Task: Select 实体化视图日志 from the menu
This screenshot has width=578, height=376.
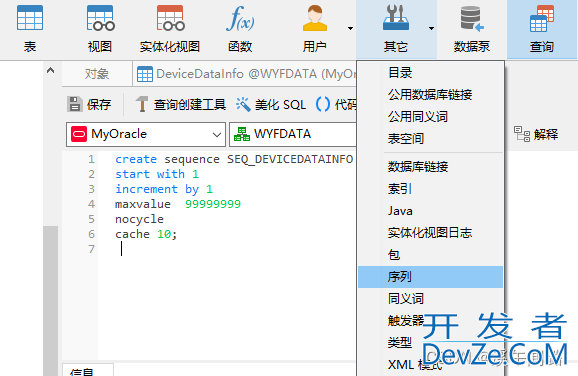Action: [431, 233]
